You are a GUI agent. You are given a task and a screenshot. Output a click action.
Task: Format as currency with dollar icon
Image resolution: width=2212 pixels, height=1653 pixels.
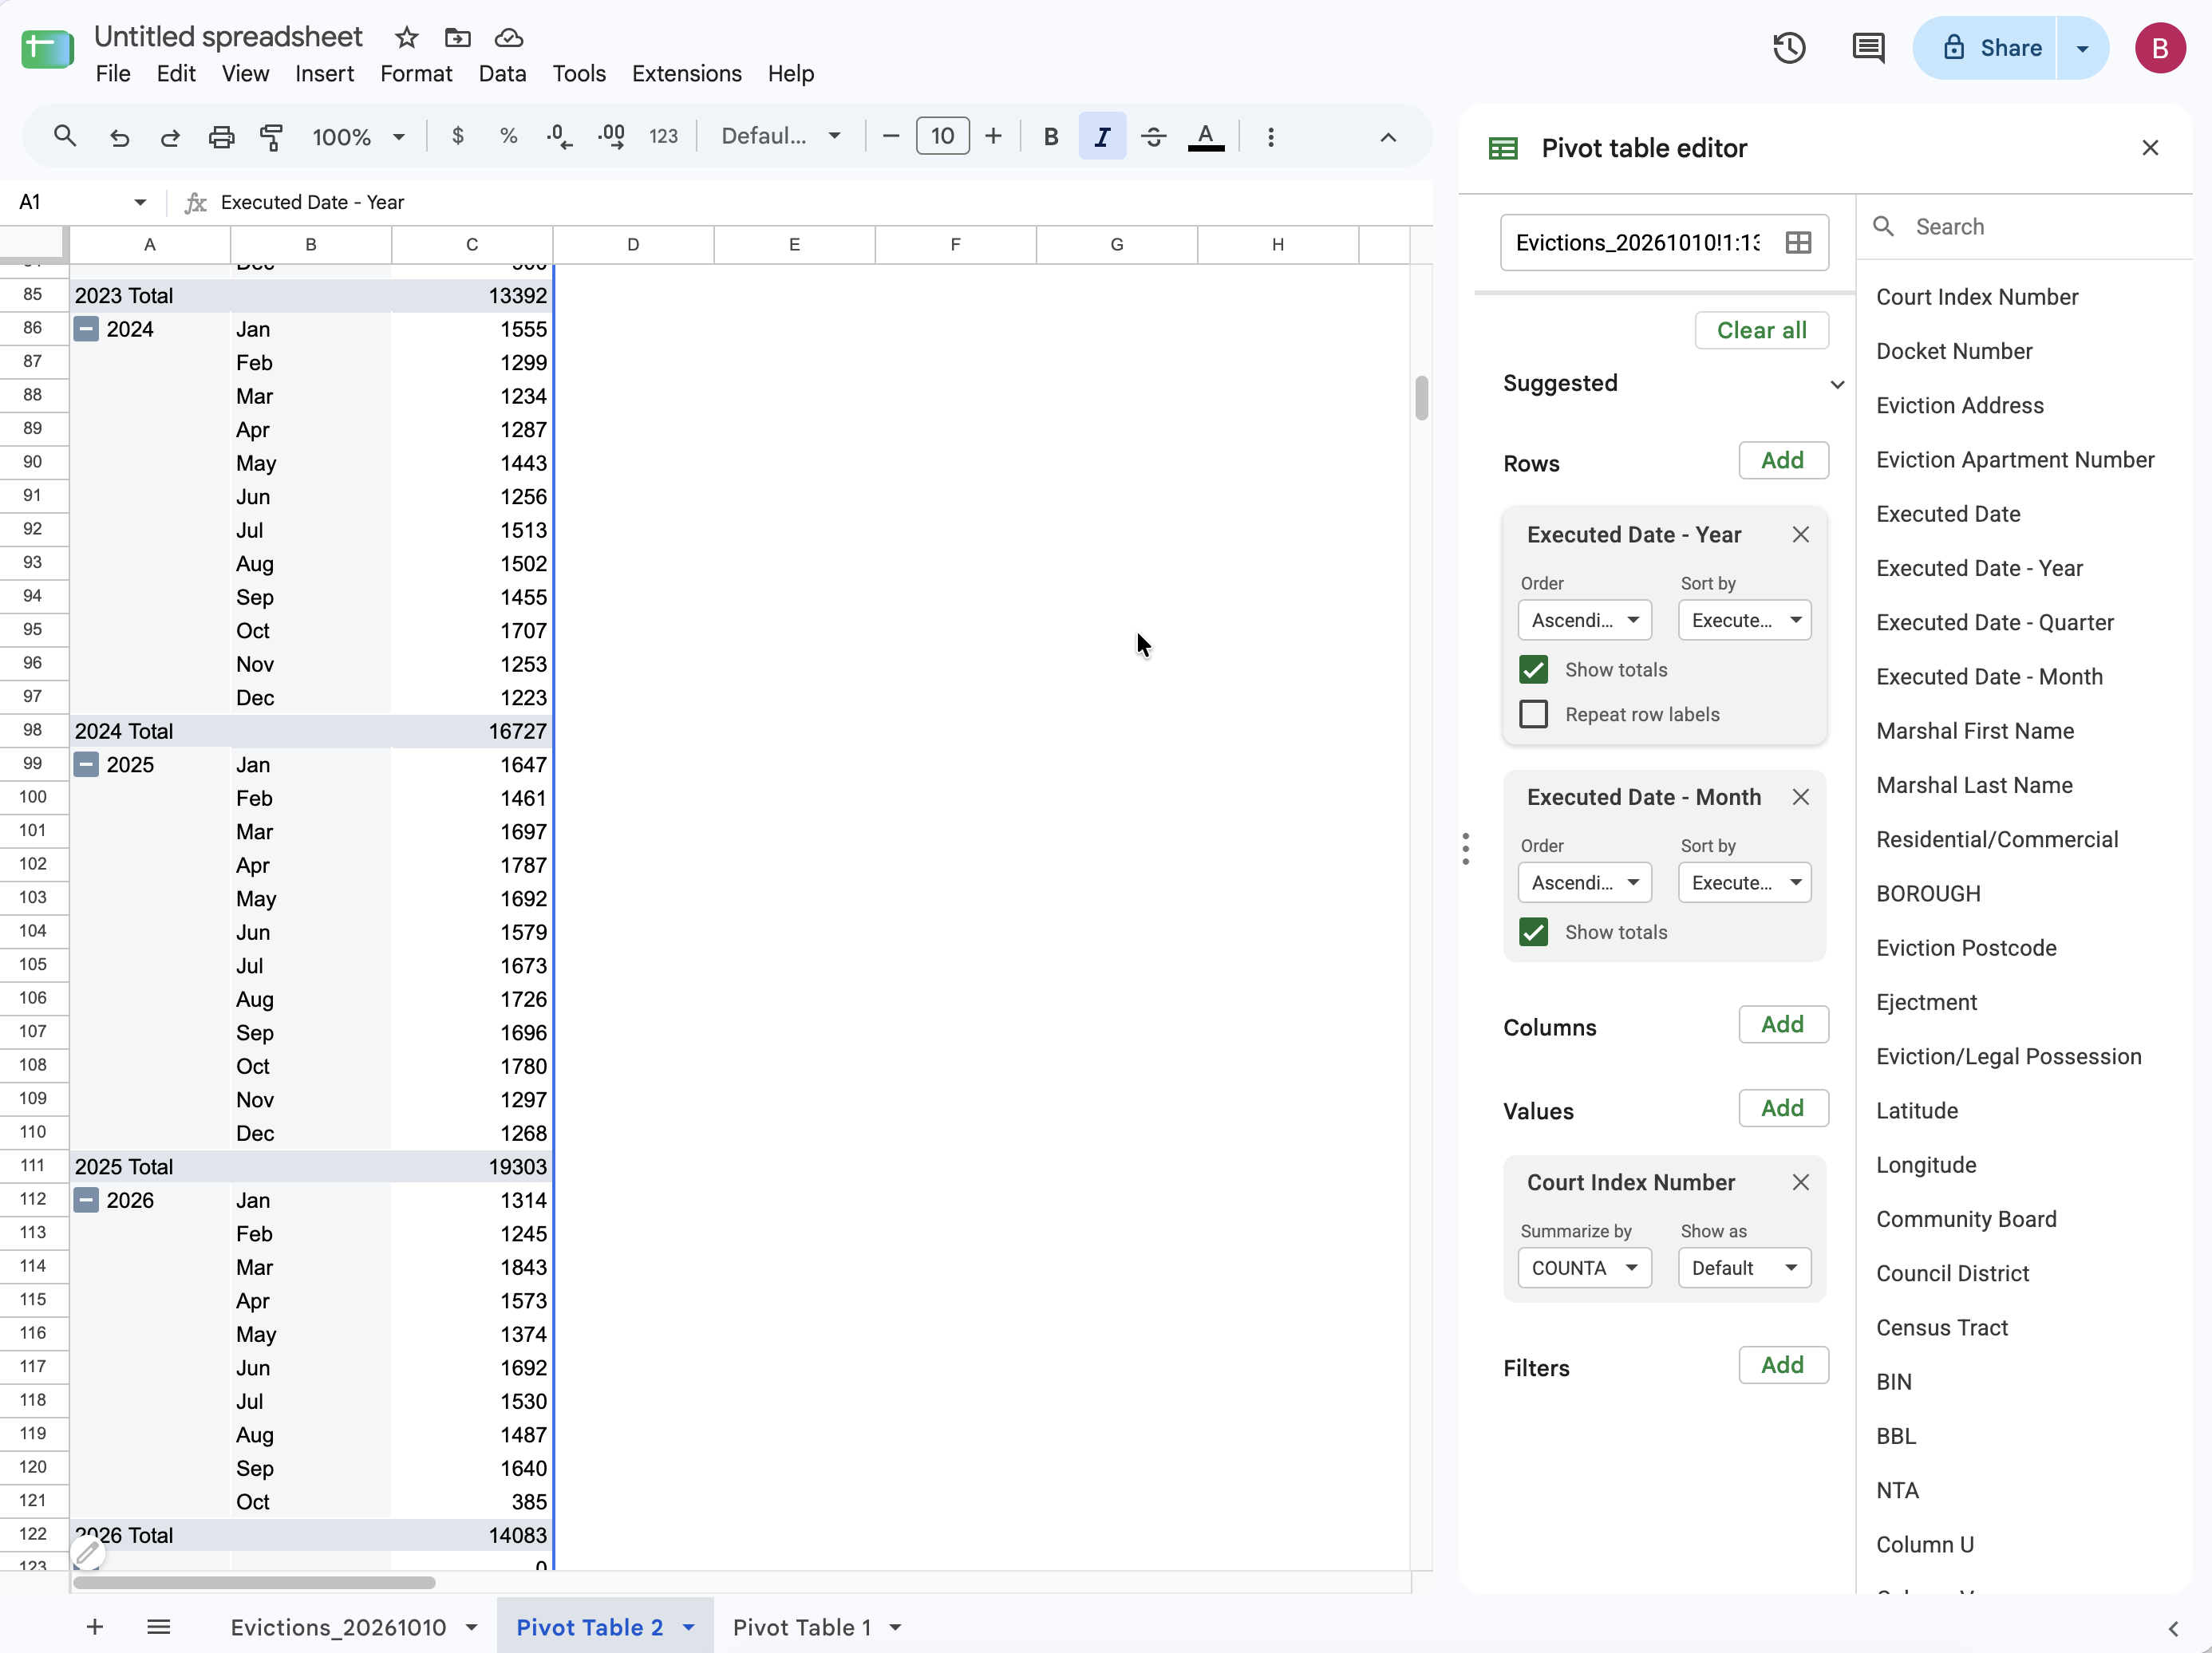(x=457, y=136)
